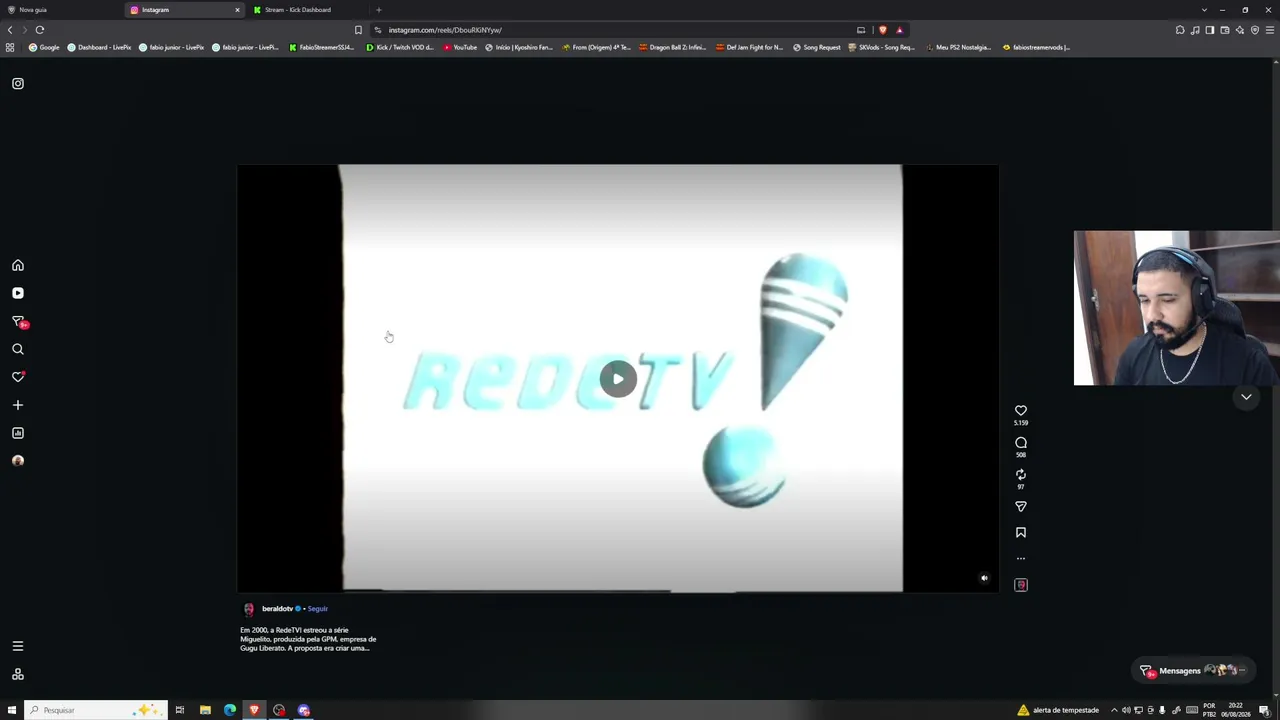Follow beraldotv with Seguir

[318, 609]
